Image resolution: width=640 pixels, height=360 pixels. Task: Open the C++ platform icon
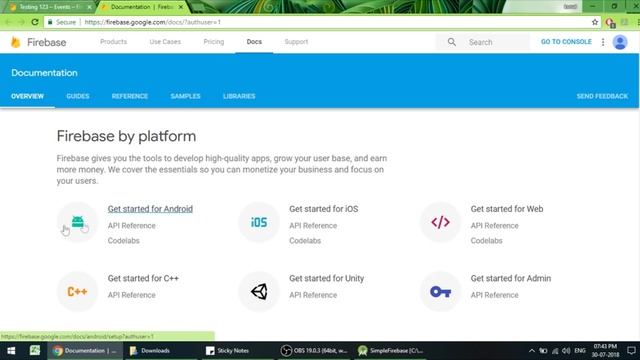[78, 291]
